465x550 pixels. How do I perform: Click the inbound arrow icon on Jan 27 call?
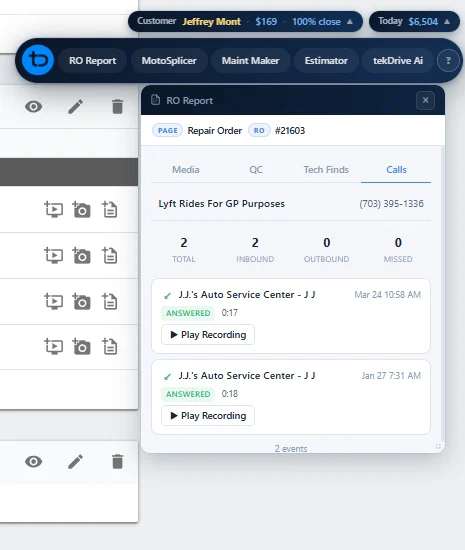pyautogui.click(x=168, y=377)
